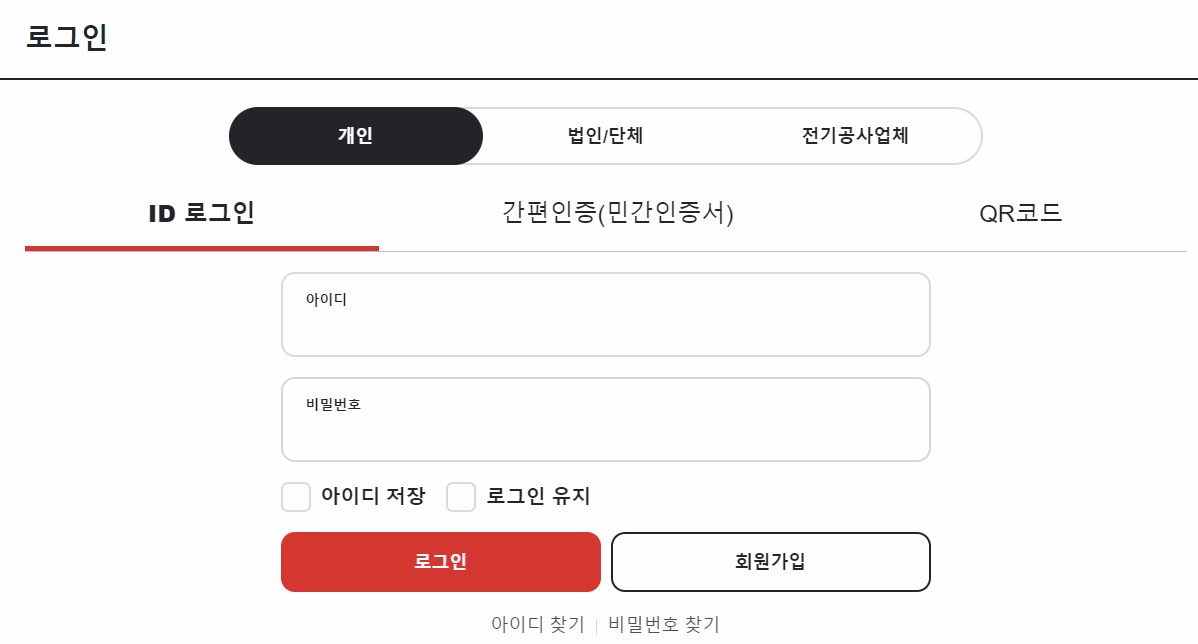
Task: Enable the 아이디 저장 checkbox
Action: pyautogui.click(x=296, y=497)
